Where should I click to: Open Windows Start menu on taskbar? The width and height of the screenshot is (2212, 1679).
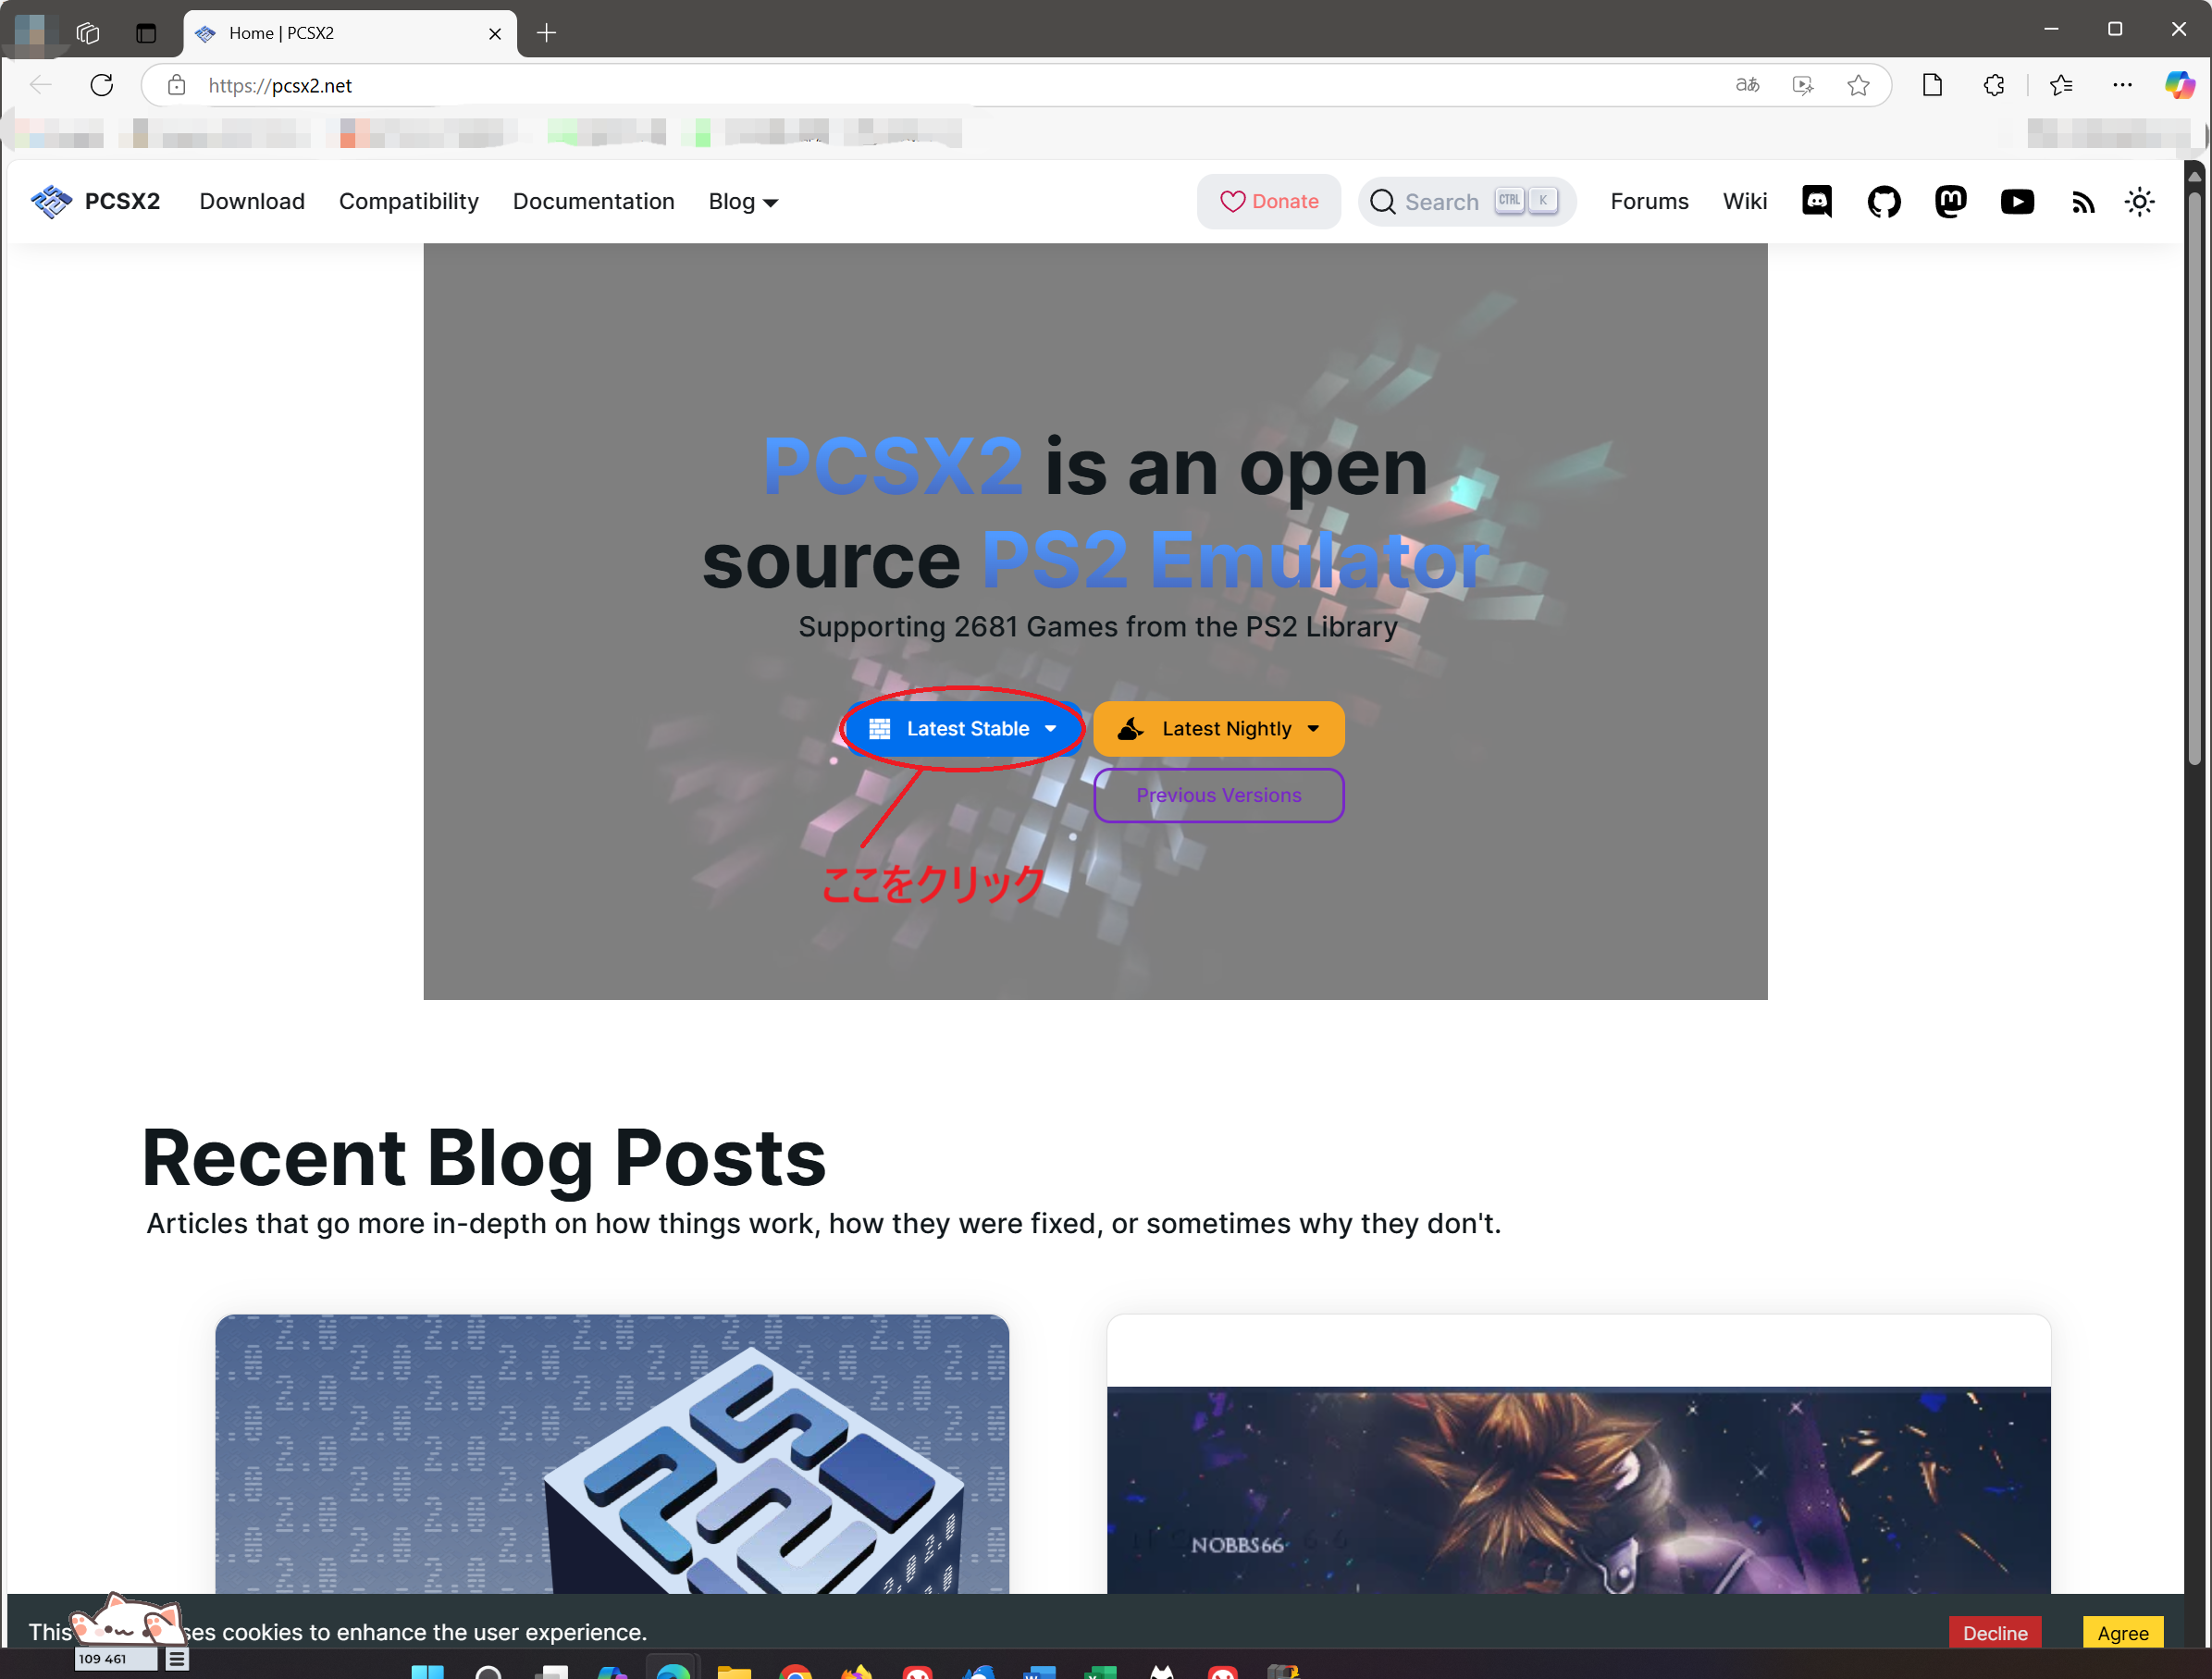[427, 1673]
